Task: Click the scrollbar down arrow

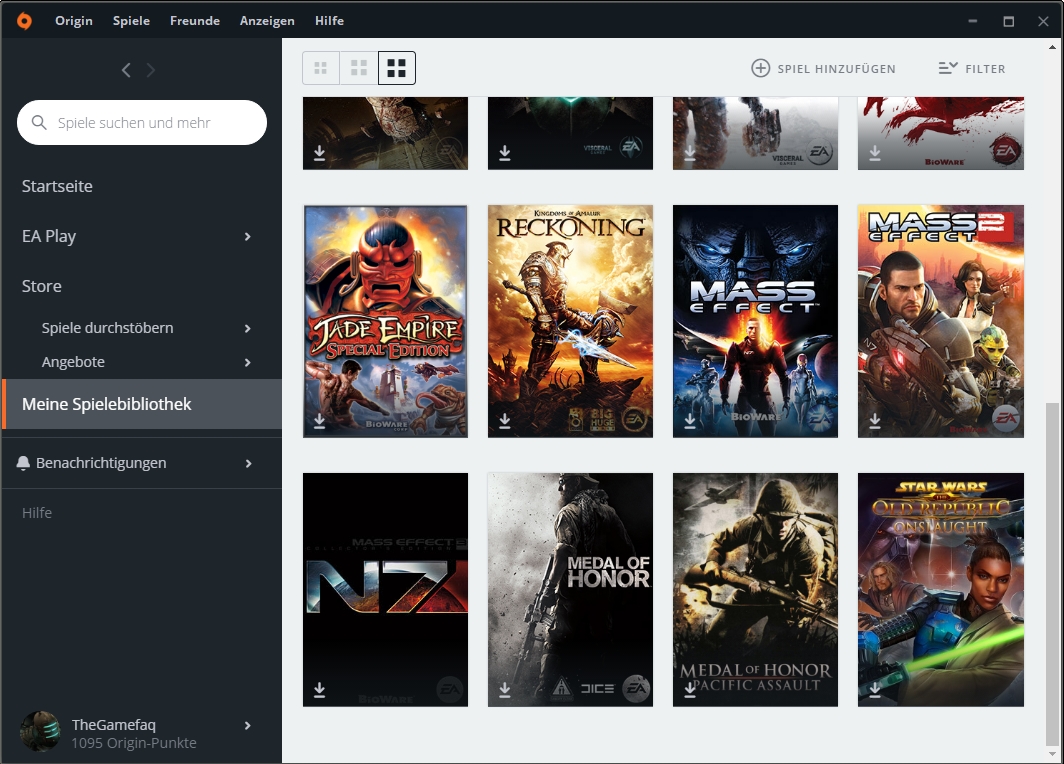Action: pos(1052,754)
